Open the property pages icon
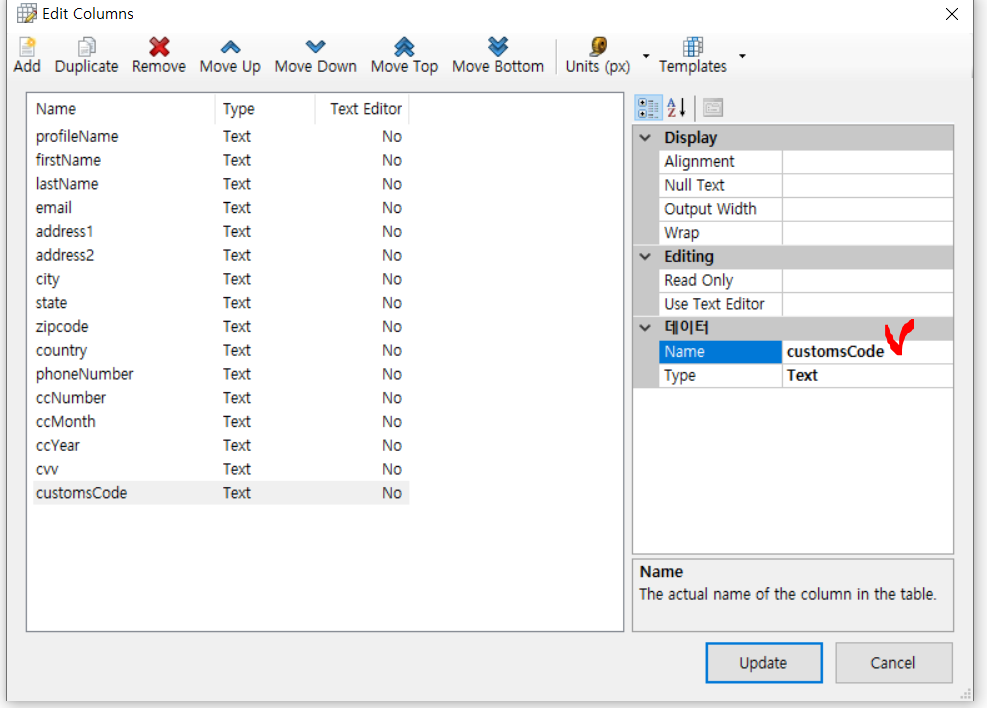Viewport: 987px width, 708px height. 712,108
